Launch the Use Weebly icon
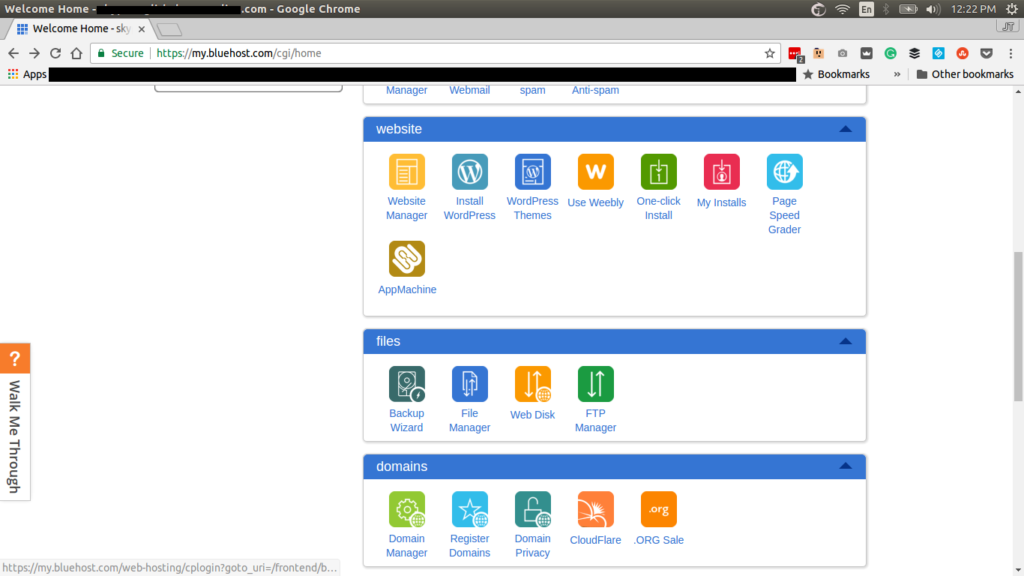This screenshot has width=1024, height=576. [596, 172]
